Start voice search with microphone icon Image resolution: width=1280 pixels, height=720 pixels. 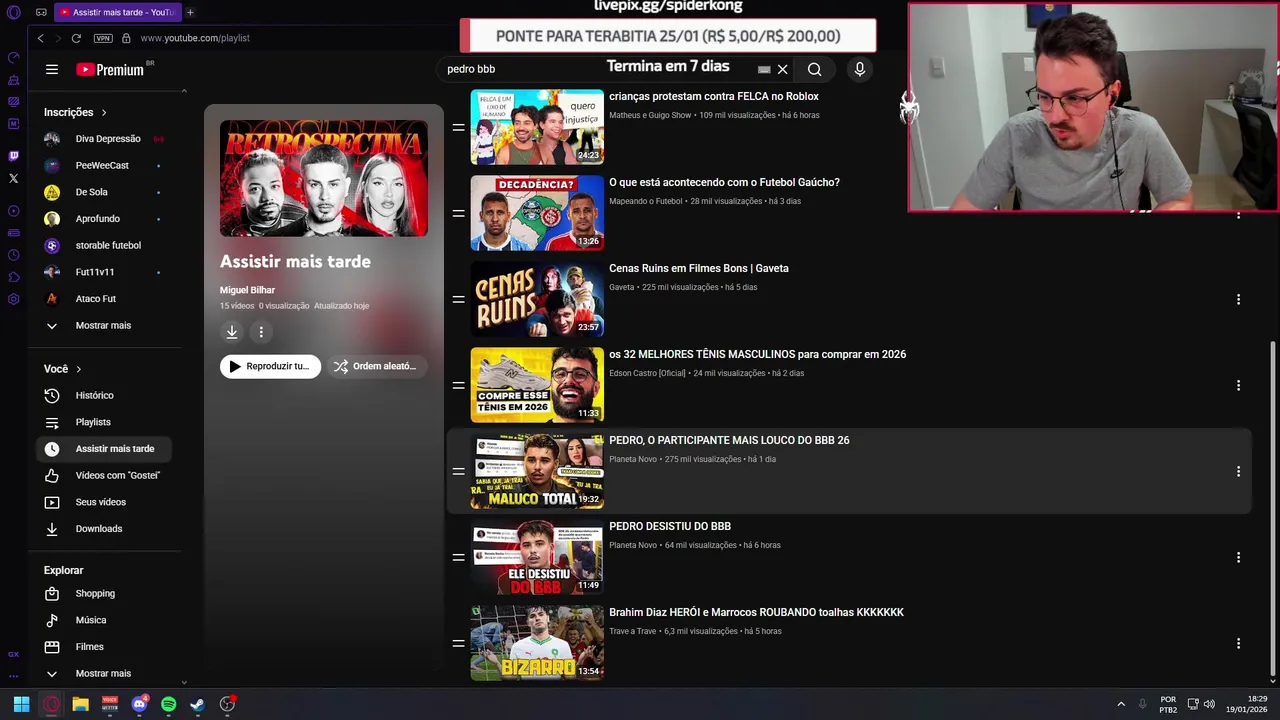tap(859, 69)
